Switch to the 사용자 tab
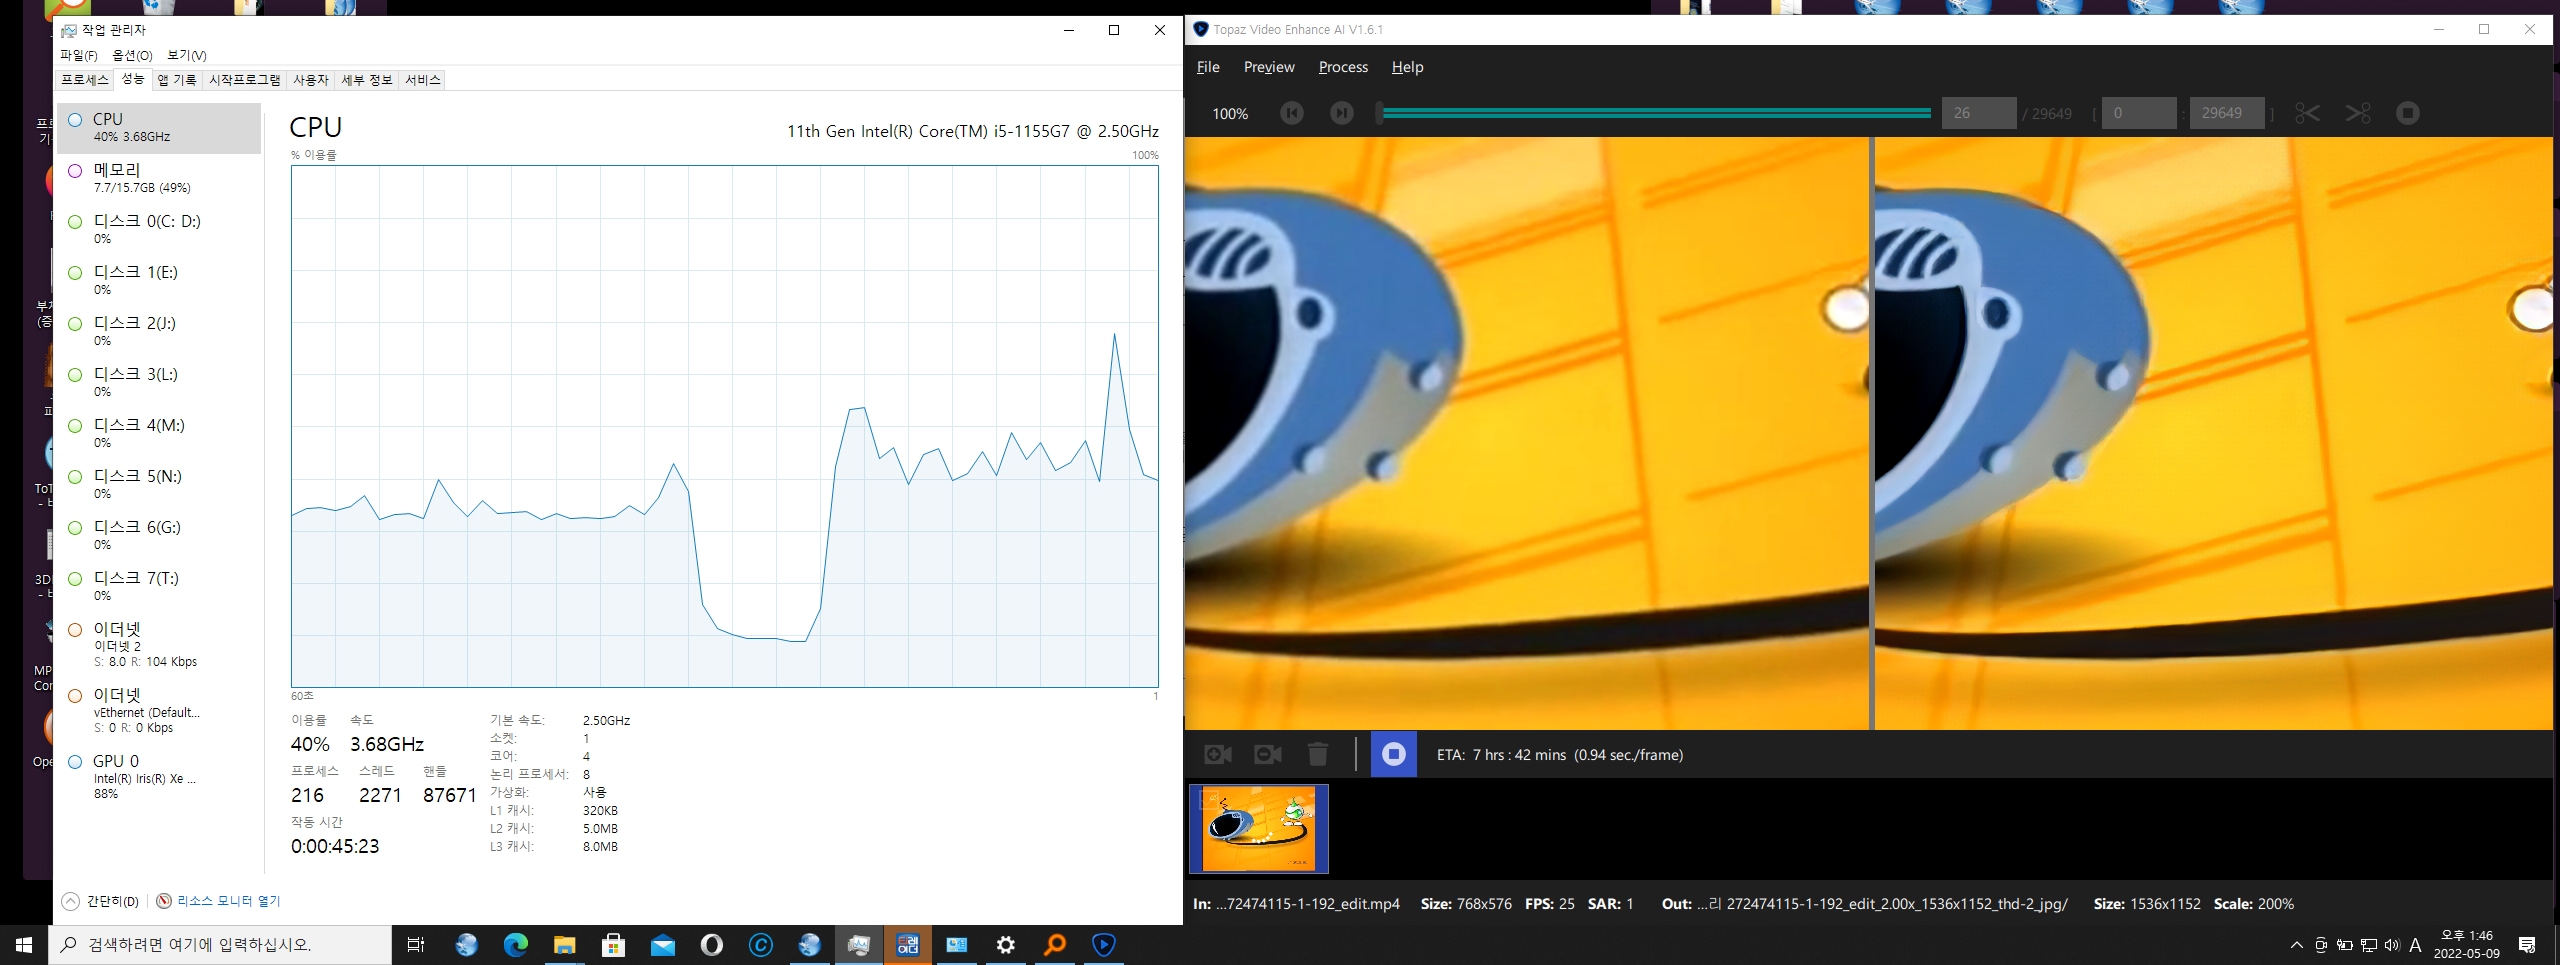 311,80
